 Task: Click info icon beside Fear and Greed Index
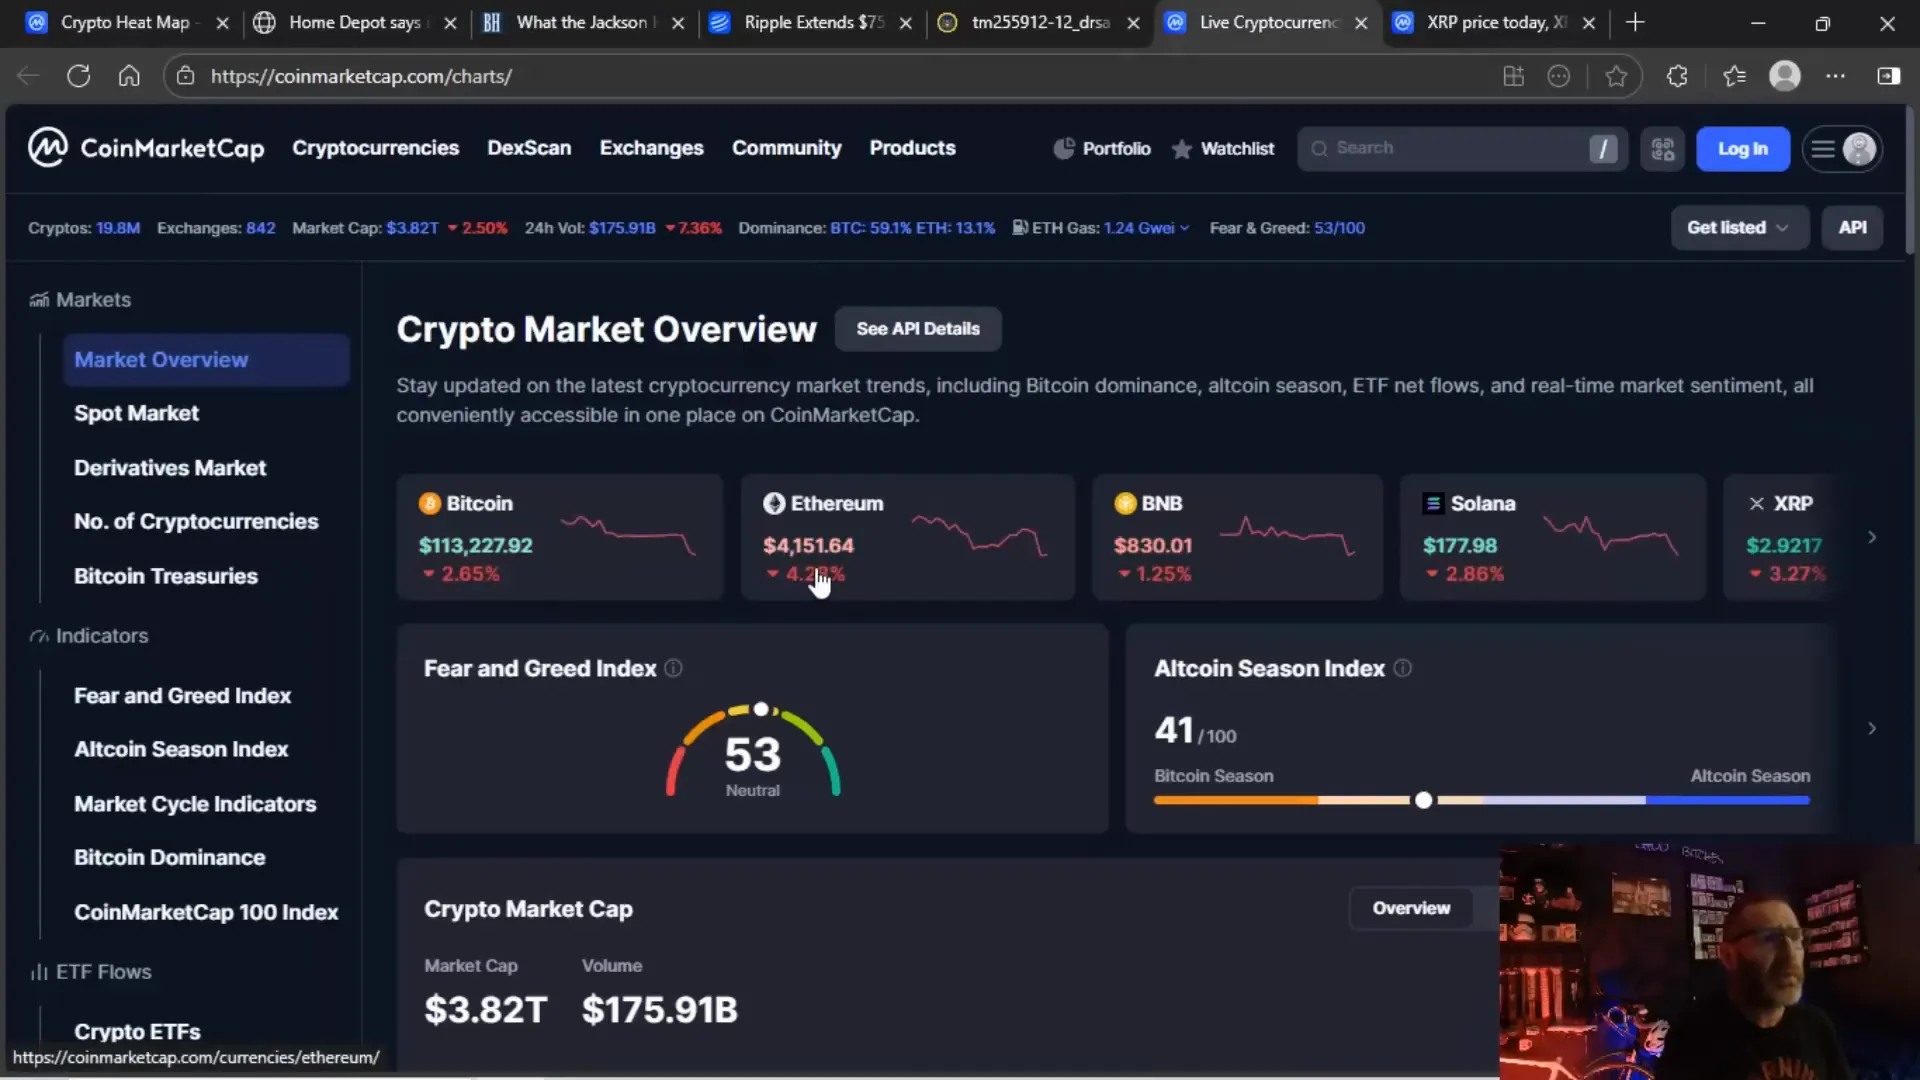coord(674,668)
